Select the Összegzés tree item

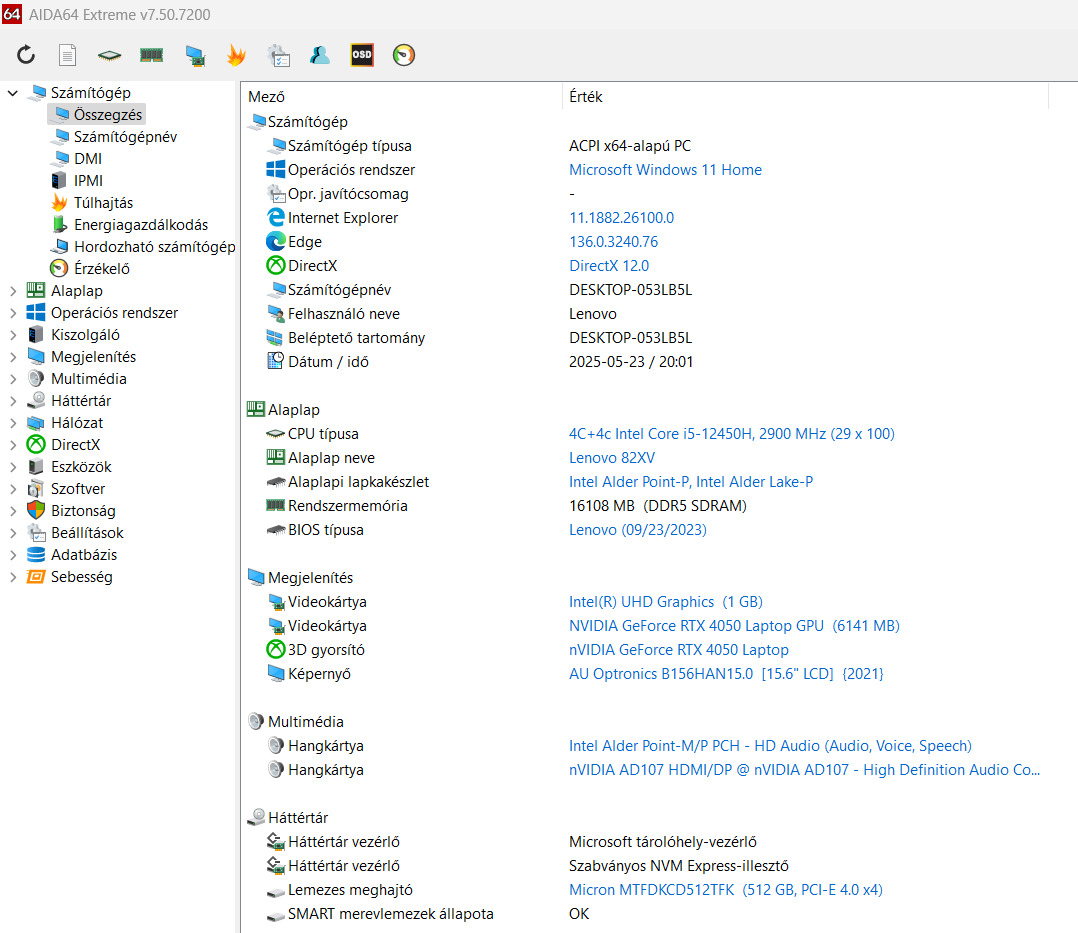[x=108, y=115]
